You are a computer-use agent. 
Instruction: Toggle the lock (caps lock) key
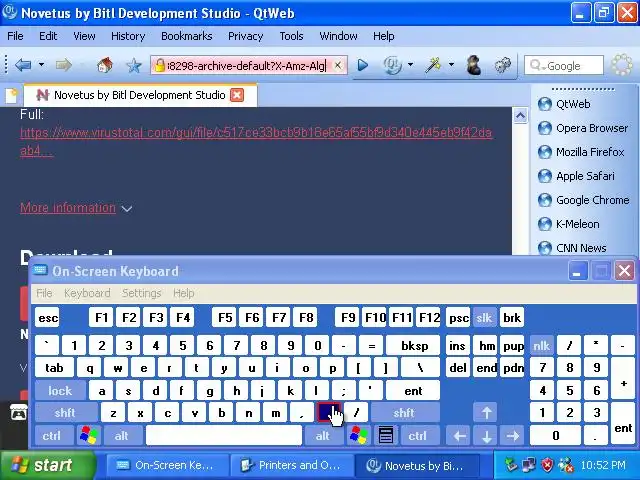60,391
